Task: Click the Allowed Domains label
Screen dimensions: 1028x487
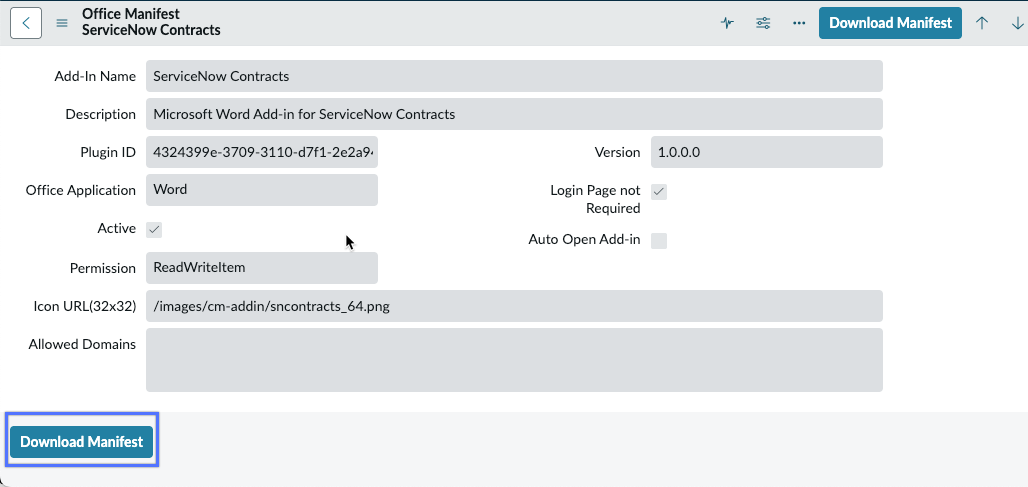Action: point(82,344)
